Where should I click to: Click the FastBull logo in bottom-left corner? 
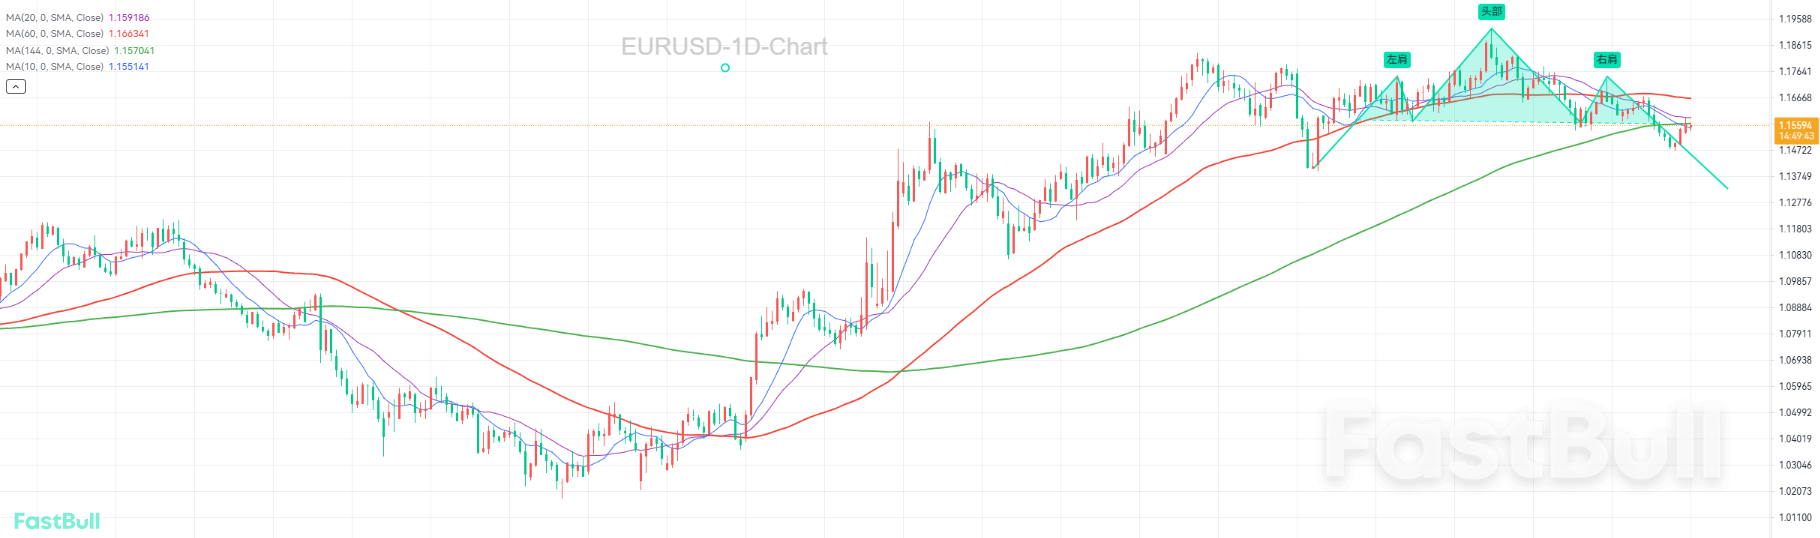click(57, 521)
